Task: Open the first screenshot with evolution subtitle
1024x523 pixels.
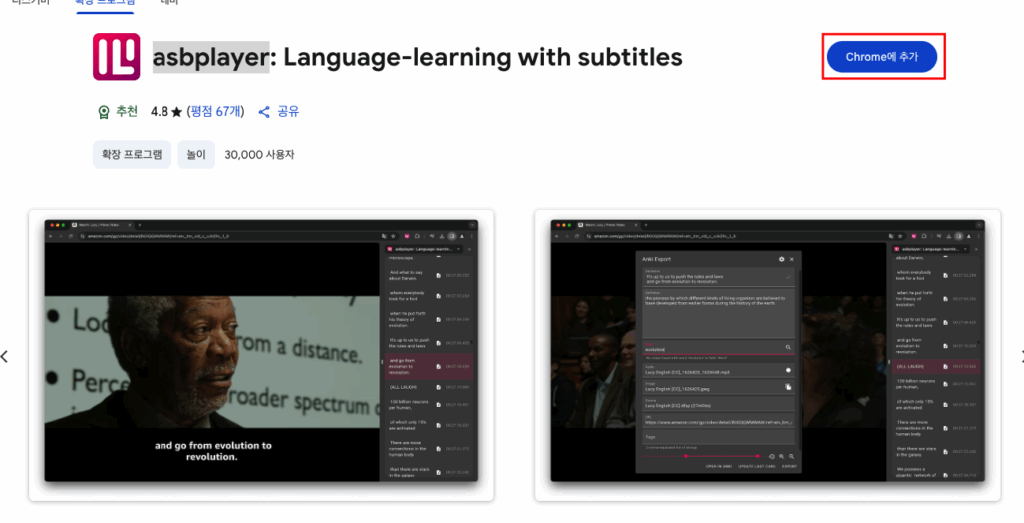Action: coord(261,355)
